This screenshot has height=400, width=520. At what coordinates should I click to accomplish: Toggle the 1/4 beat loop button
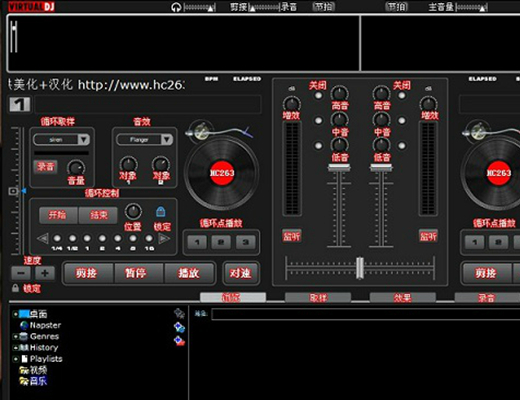(57, 238)
